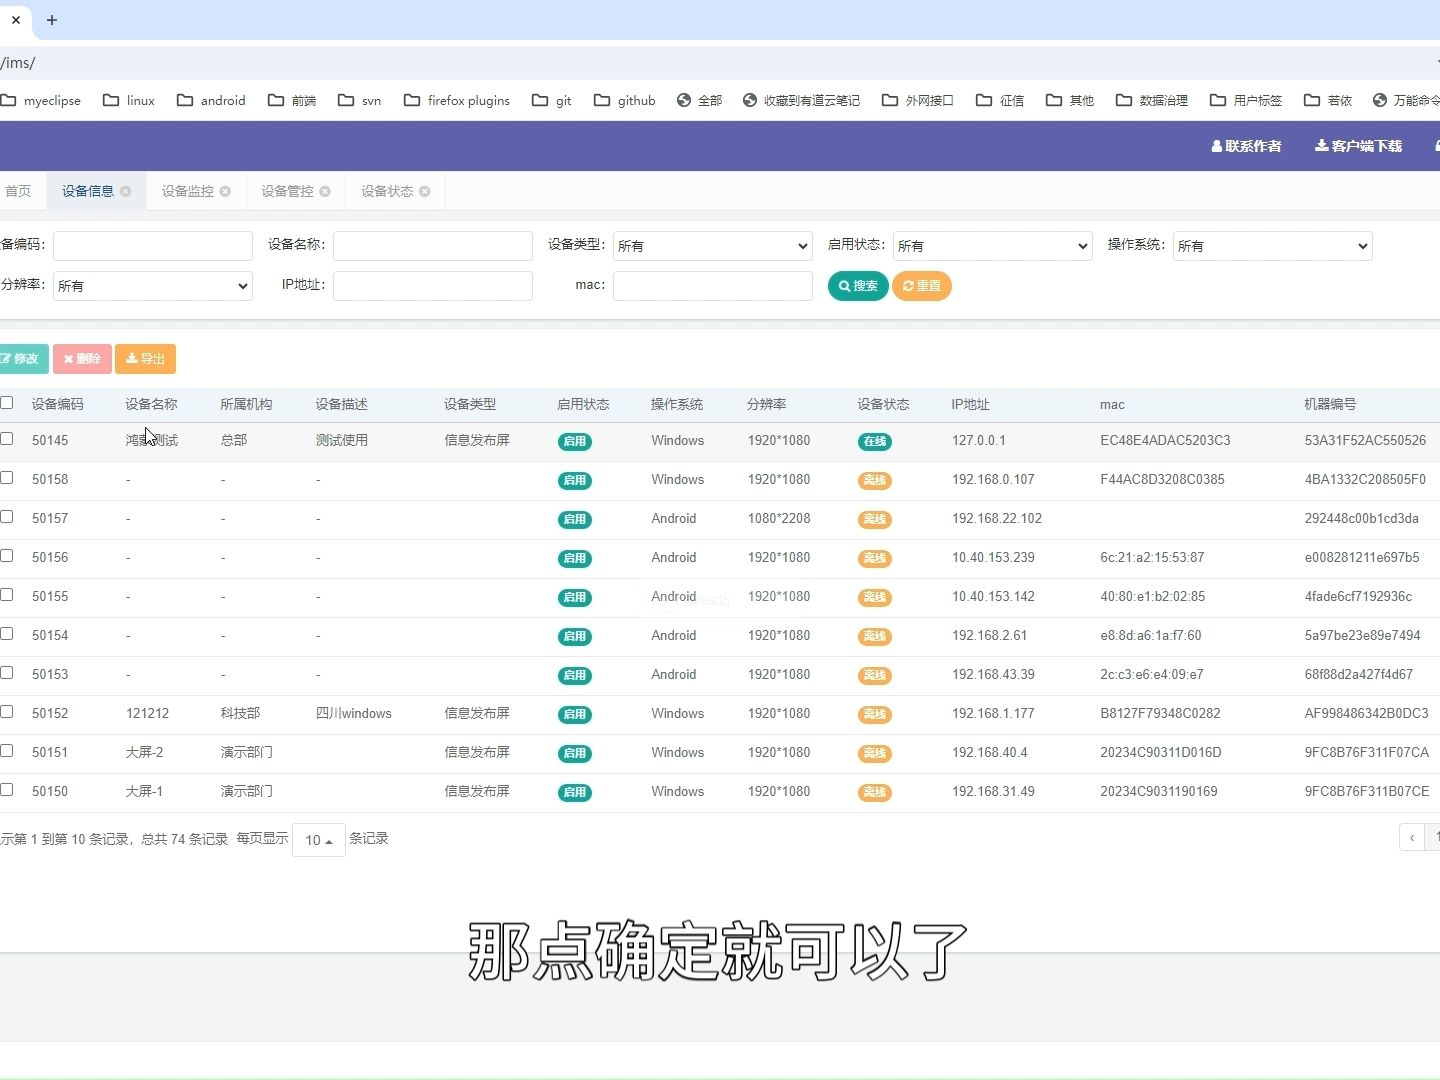Open 联系作者 contact author link
1440x1080 pixels.
1246,146
